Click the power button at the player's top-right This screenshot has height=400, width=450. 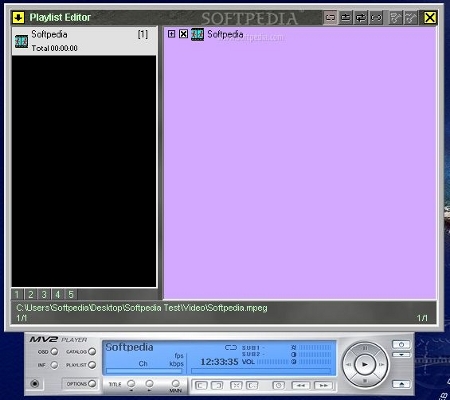[x=401, y=344]
